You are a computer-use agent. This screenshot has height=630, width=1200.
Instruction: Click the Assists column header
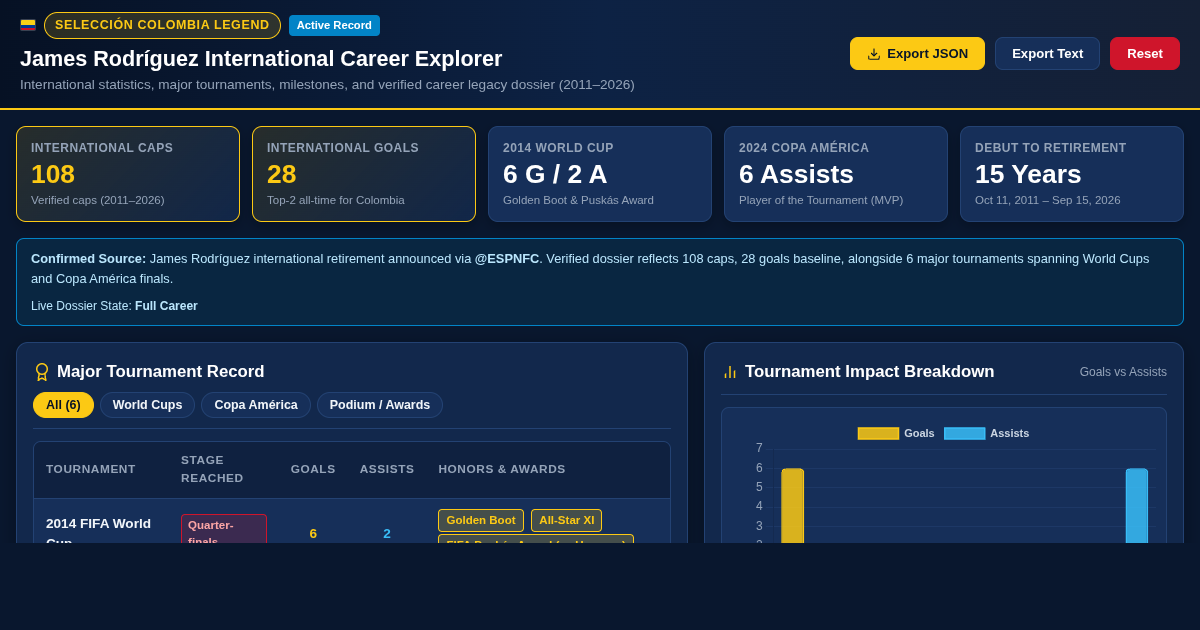pyautogui.click(x=387, y=469)
